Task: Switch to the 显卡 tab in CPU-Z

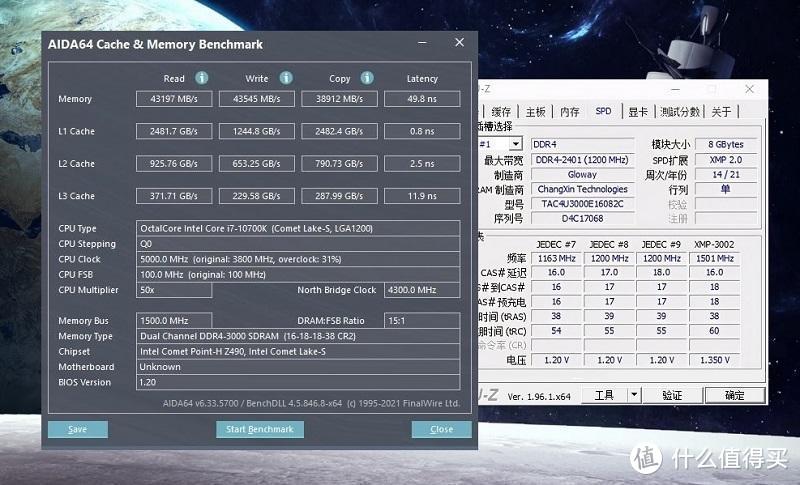Action: (638, 112)
